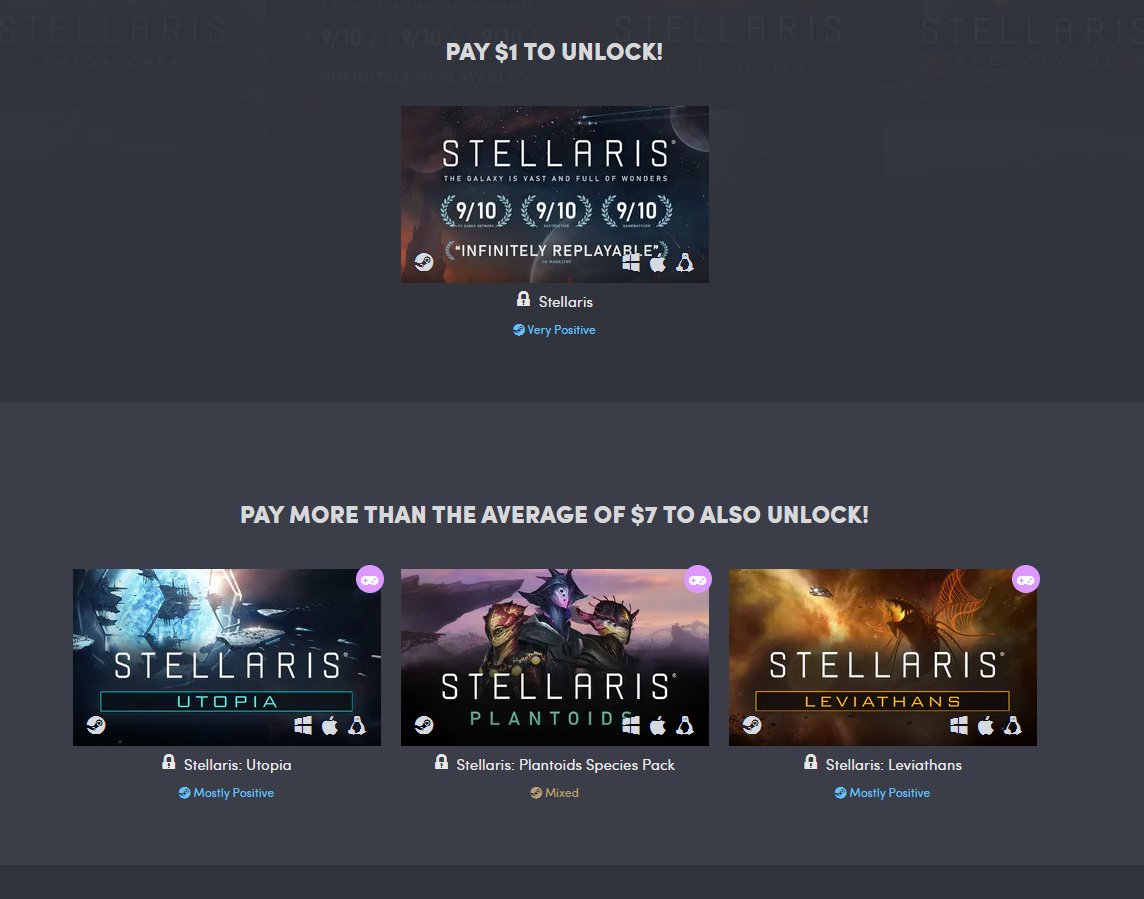Click the Stellaris: Plantoids Species Pack title
The height and width of the screenshot is (899, 1144).
pyautogui.click(x=565, y=765)
